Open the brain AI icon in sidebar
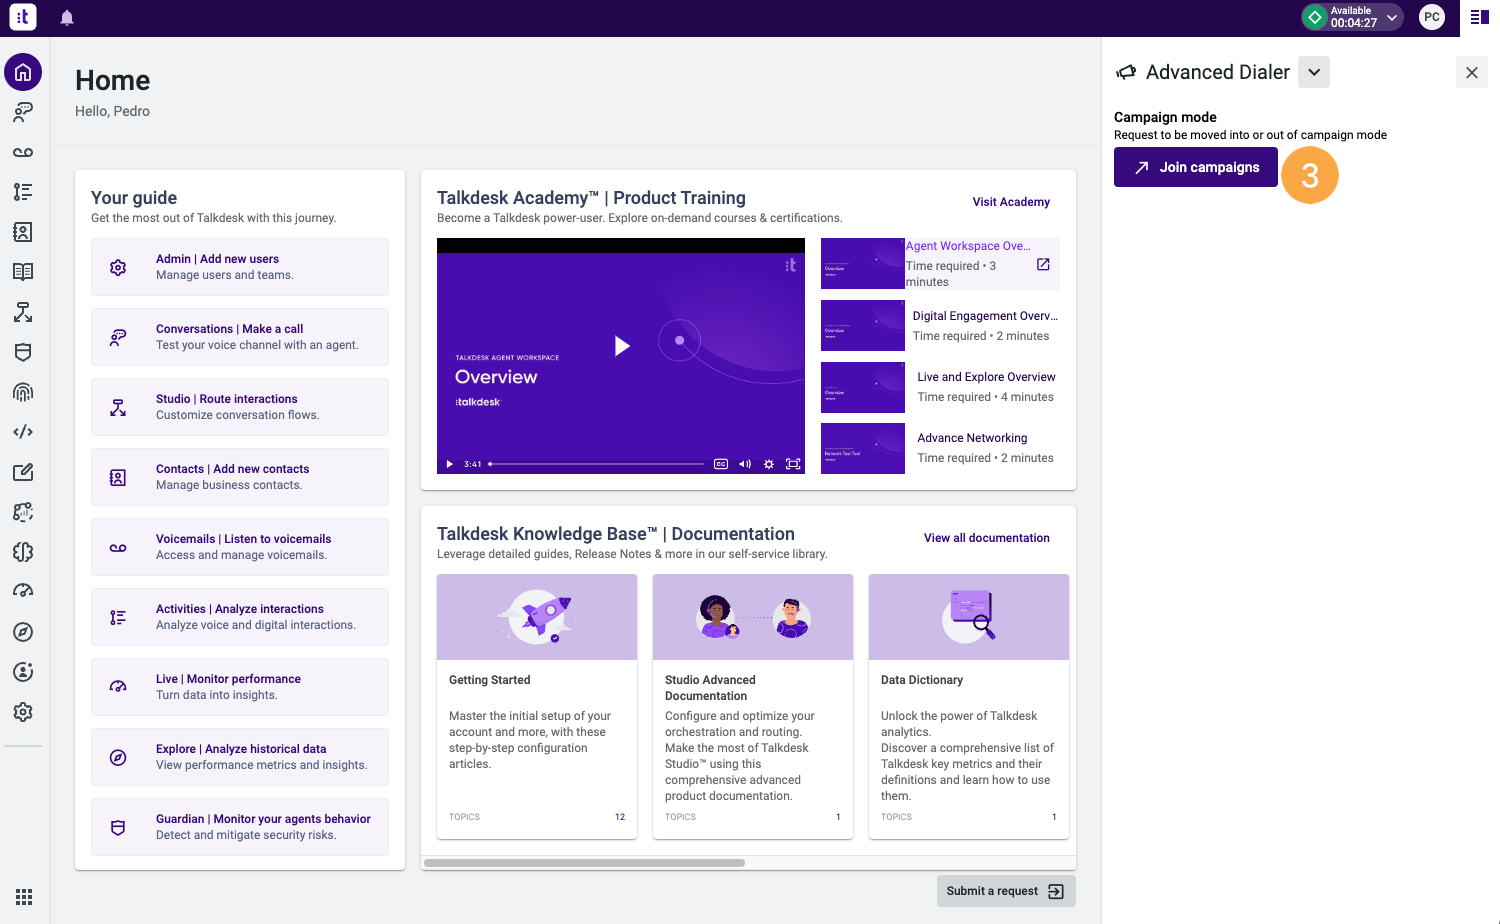Screen dimensions: 1500x924 23,552
